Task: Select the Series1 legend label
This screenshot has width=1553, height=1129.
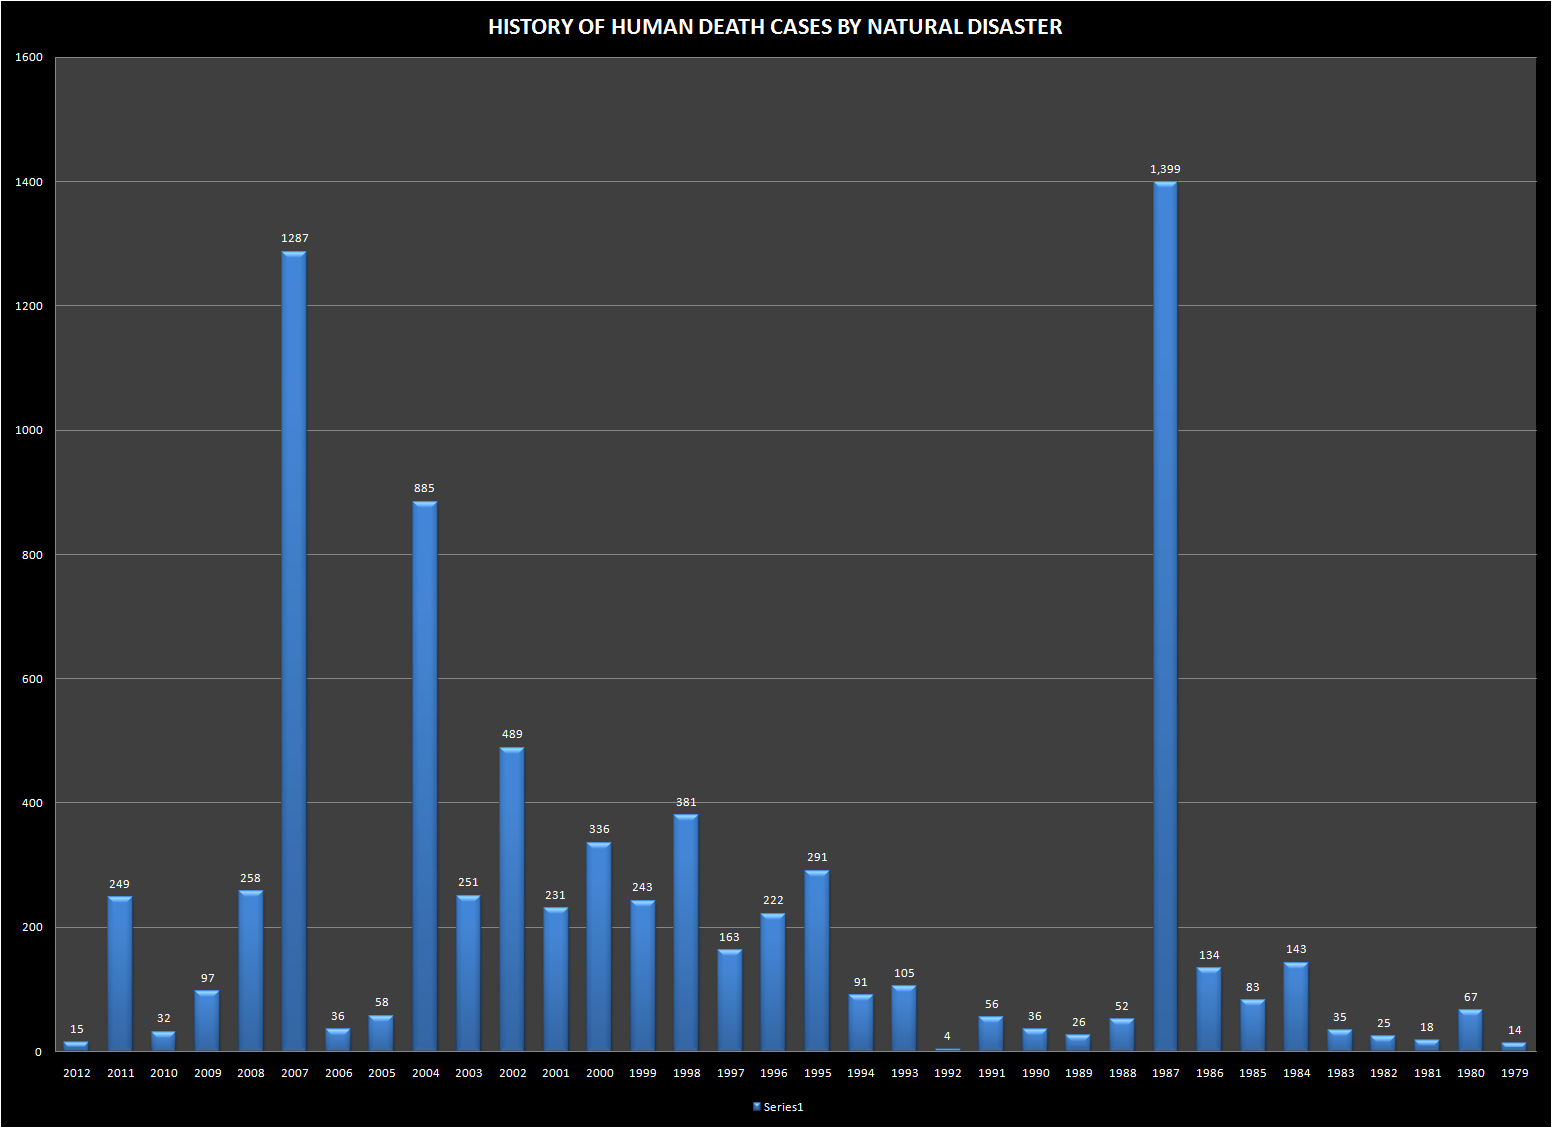Action: pyautogui.click(x=784, y=1107)
